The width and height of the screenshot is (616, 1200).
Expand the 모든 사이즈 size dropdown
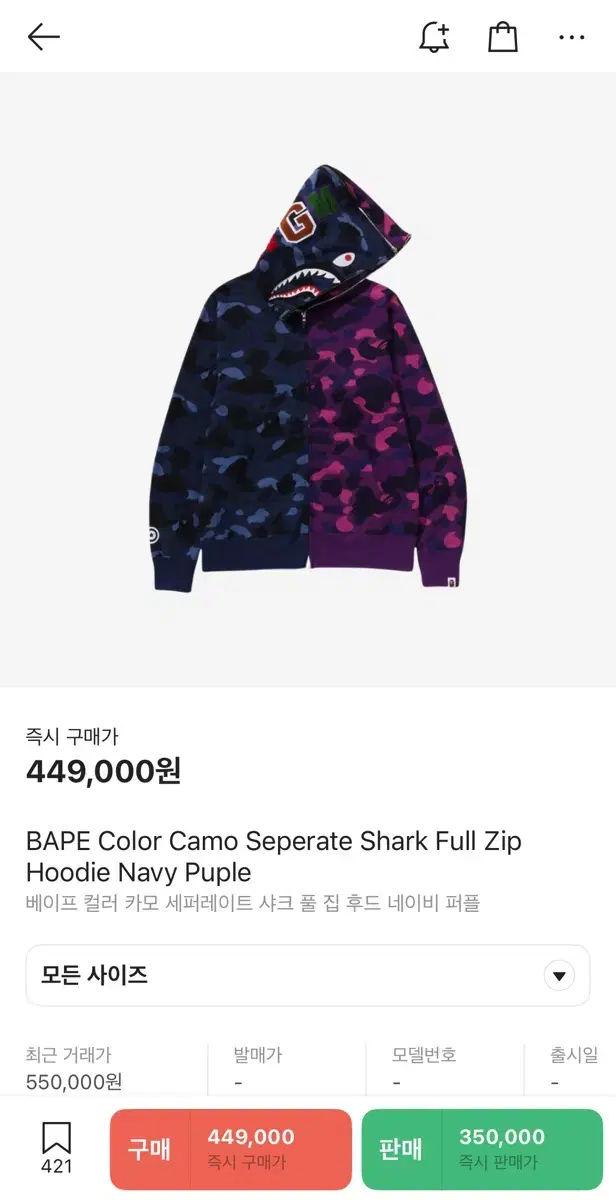coord(308,975)
